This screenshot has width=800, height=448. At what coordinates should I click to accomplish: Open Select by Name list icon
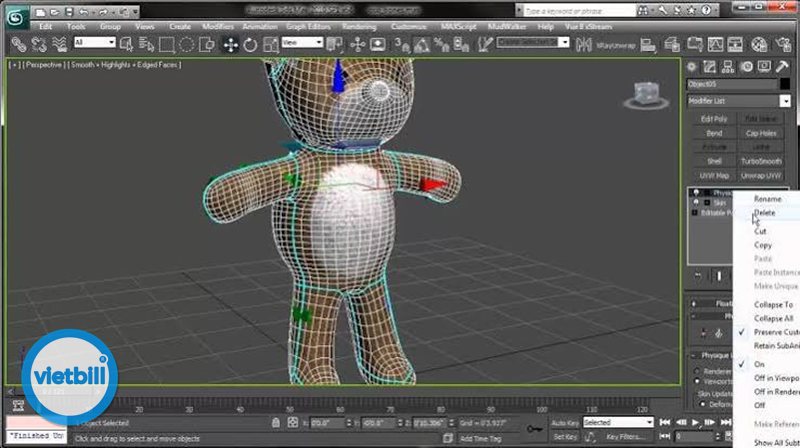[x=146, y=44]
